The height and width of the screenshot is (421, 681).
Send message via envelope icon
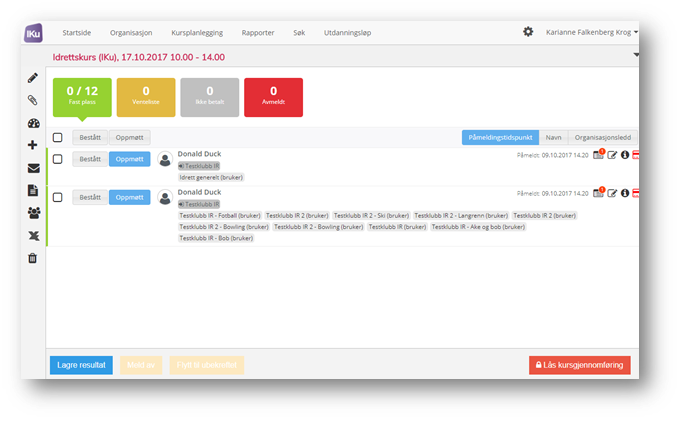click(x=33, y=168)
